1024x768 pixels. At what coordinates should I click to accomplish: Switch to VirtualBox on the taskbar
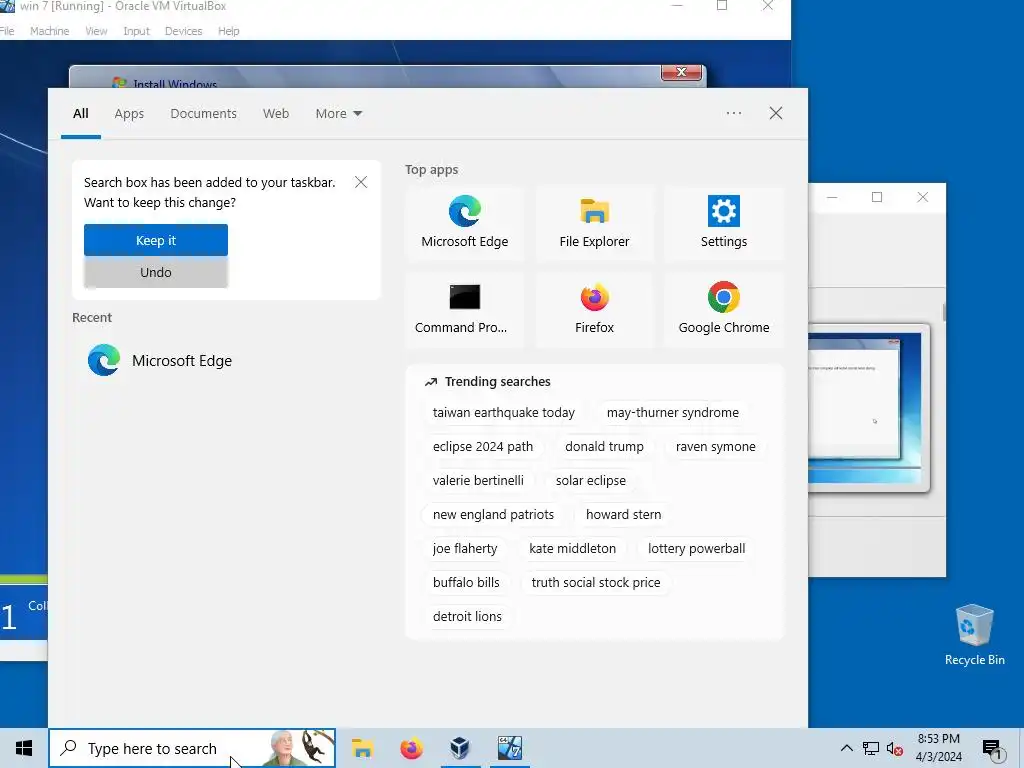[x=460, y=748]
